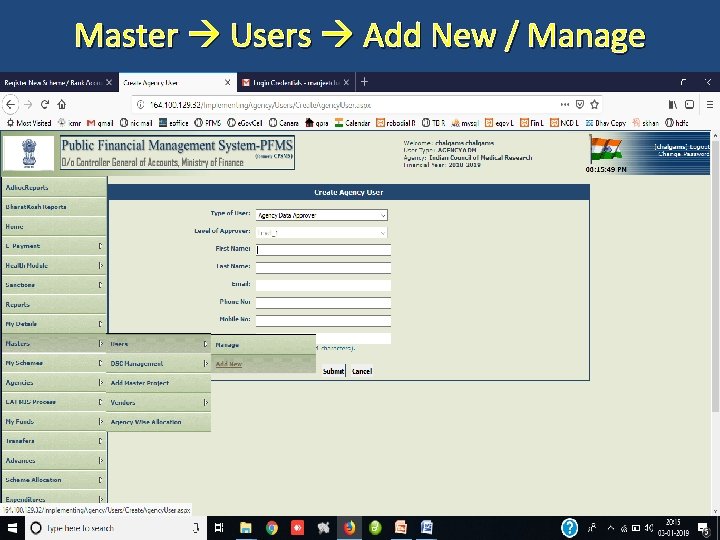Viewport: 720px width, 540px height.
Task: Expand My Schemes sidebar menu
Action: click(54, 363)
